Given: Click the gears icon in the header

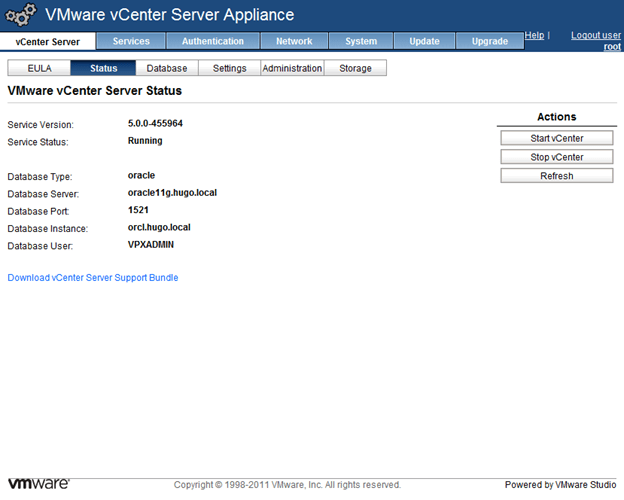Looking at the screenshot, I should coord(22,15).
